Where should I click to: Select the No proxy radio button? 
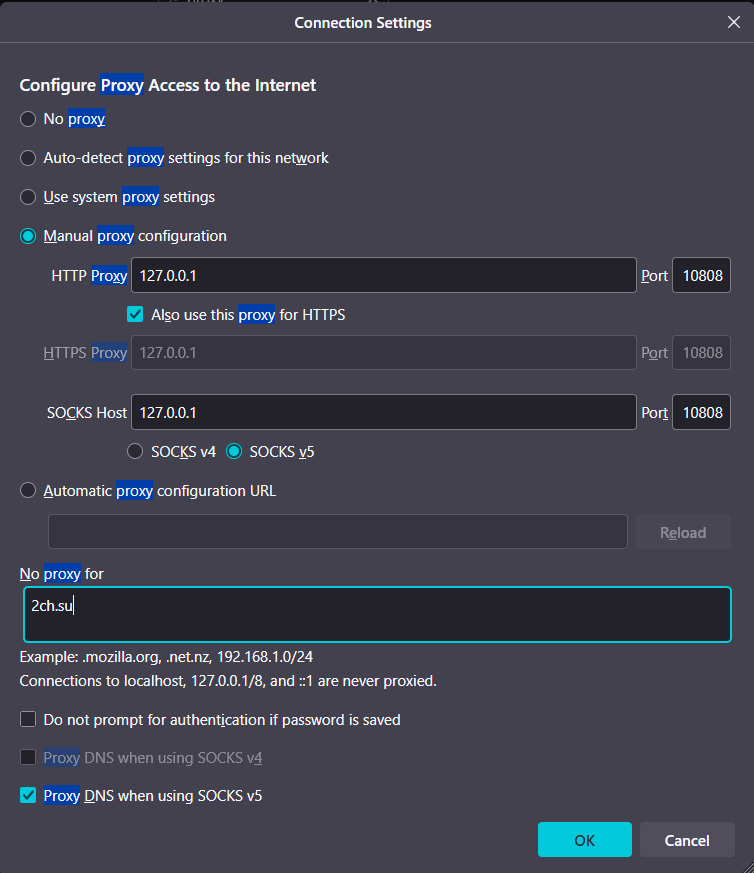coord(28,119)
